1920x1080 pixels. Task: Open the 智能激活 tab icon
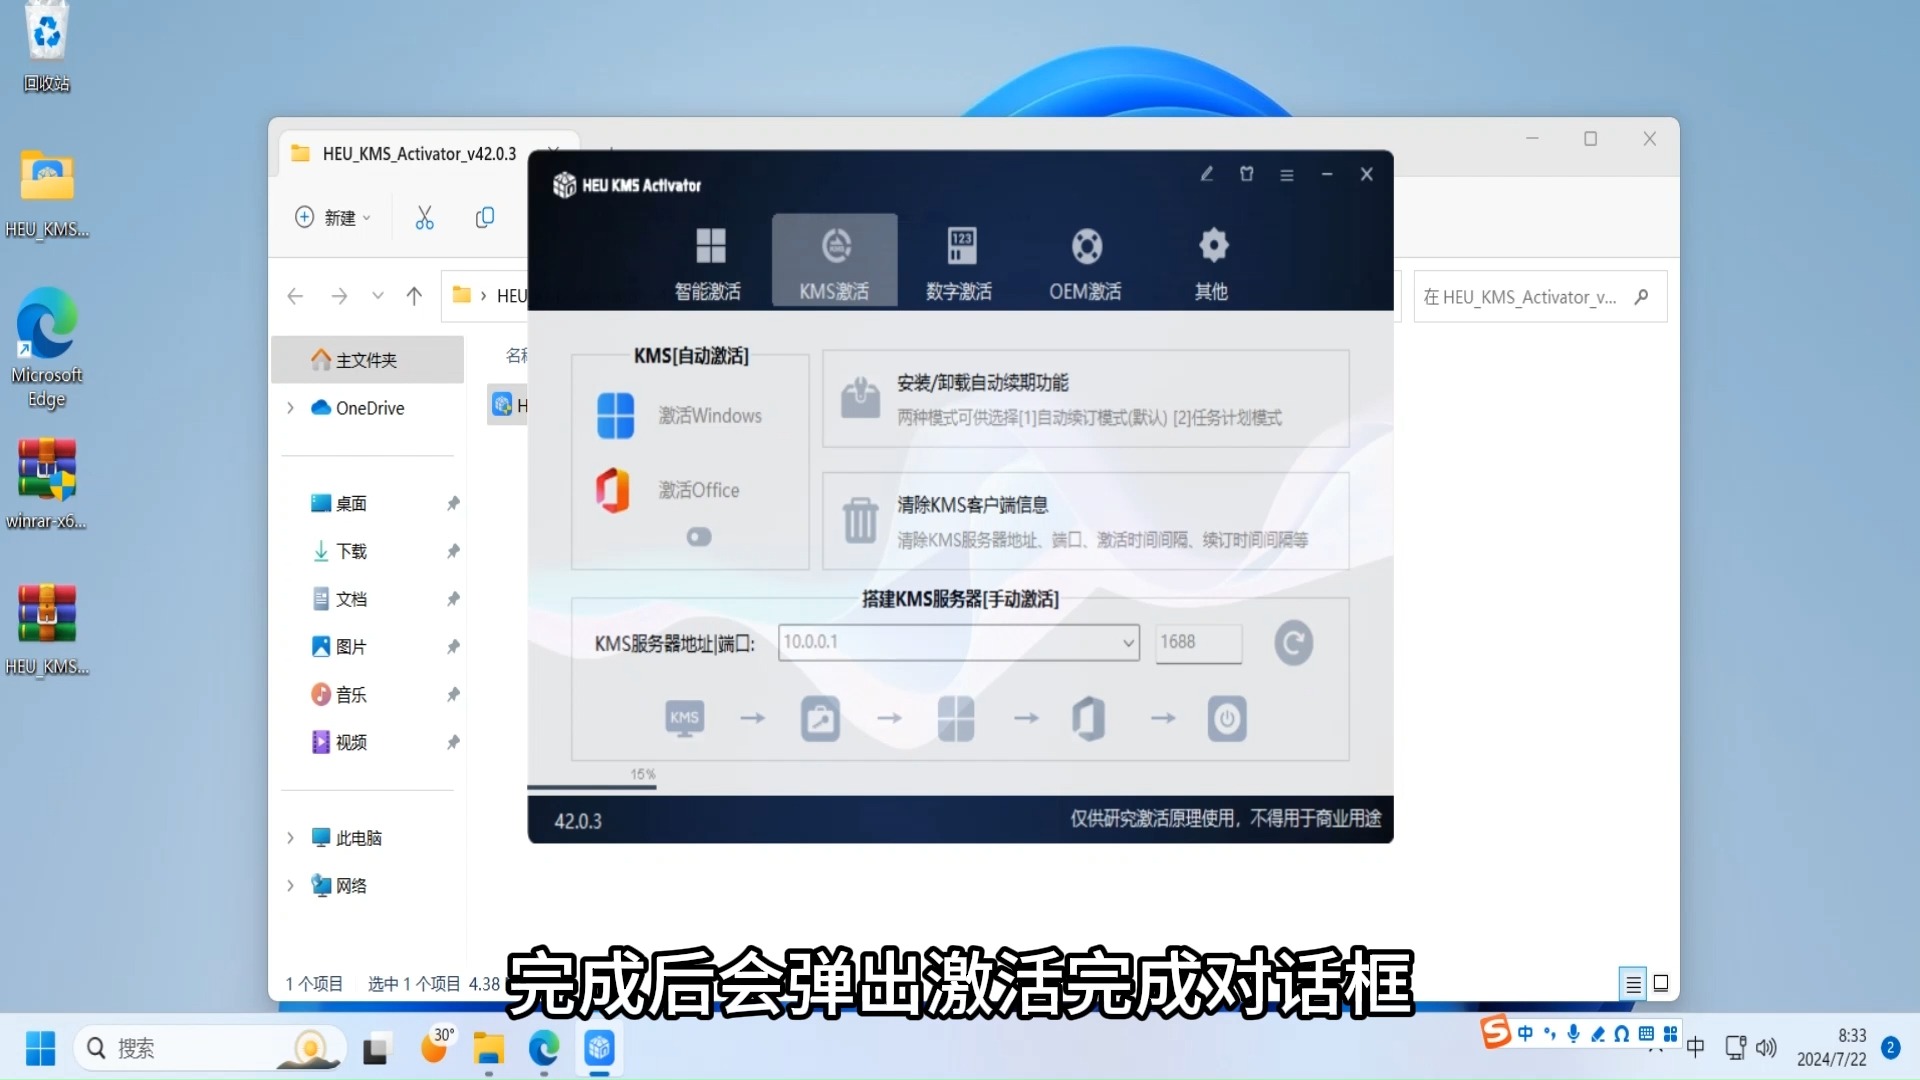[711, 260]
